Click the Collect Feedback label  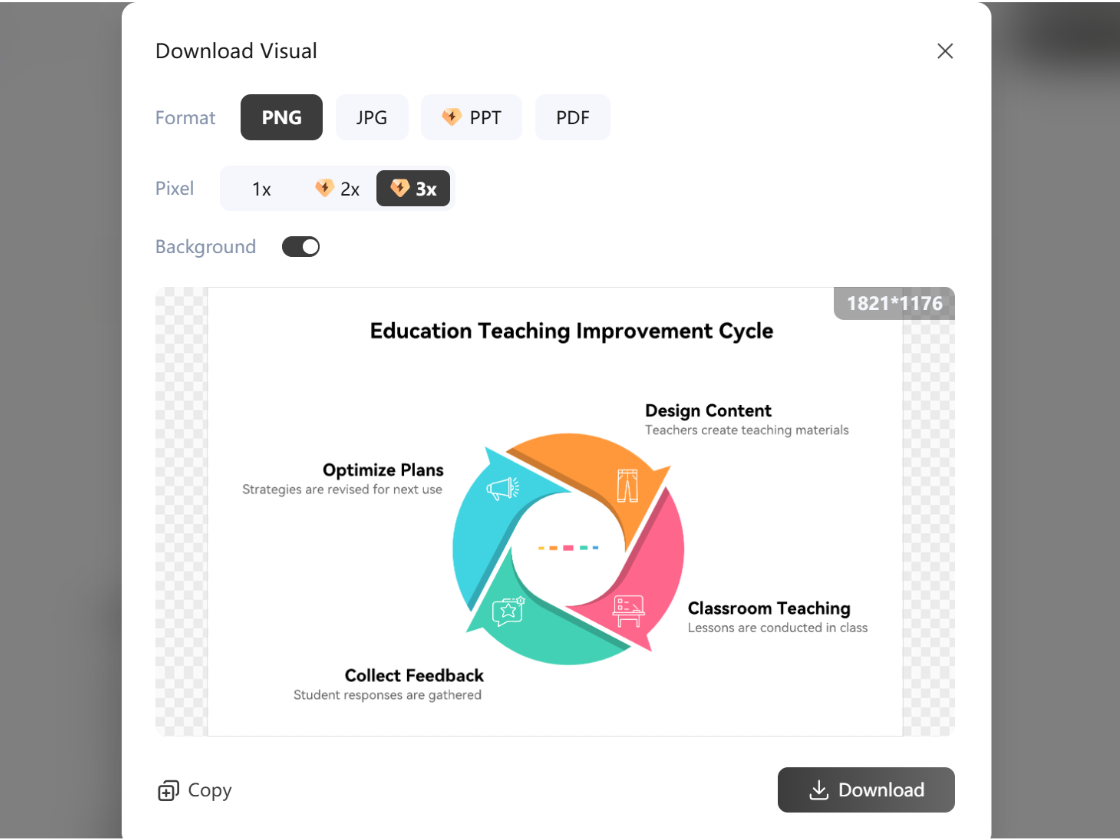[x=414, y=675]
